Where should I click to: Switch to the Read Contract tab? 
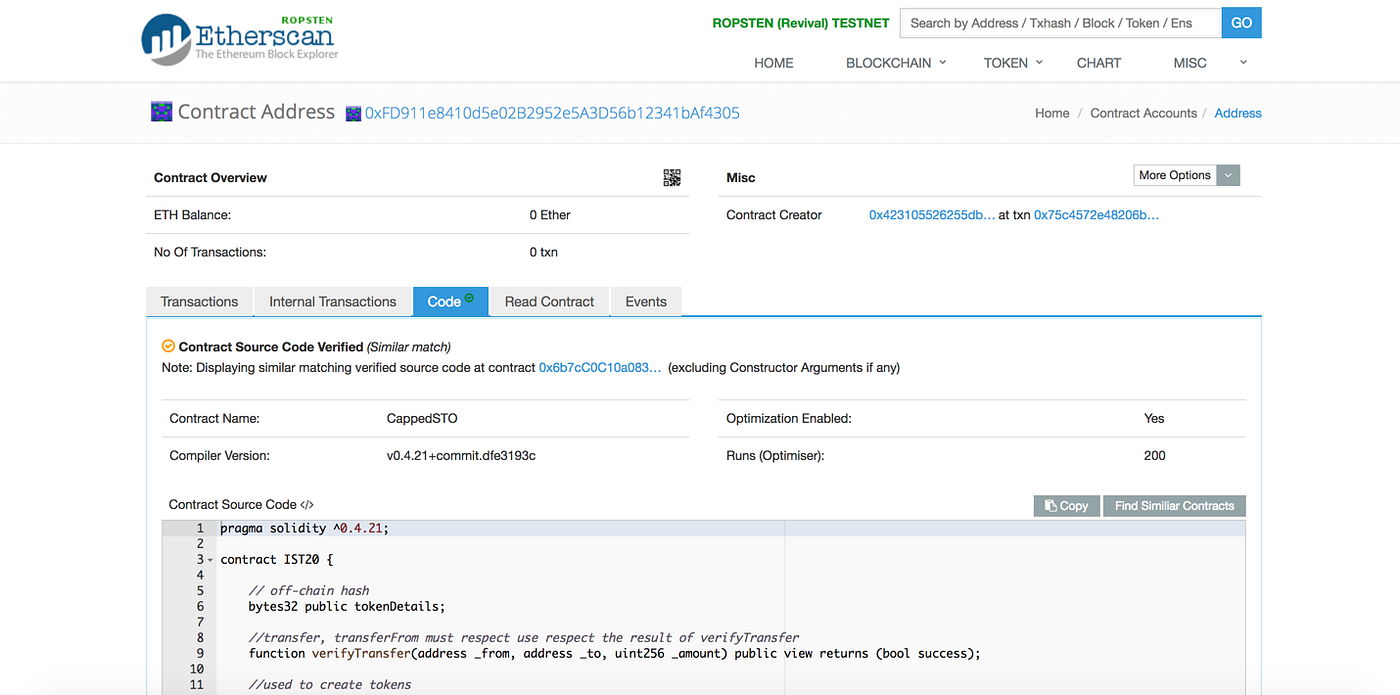[549, 301]
